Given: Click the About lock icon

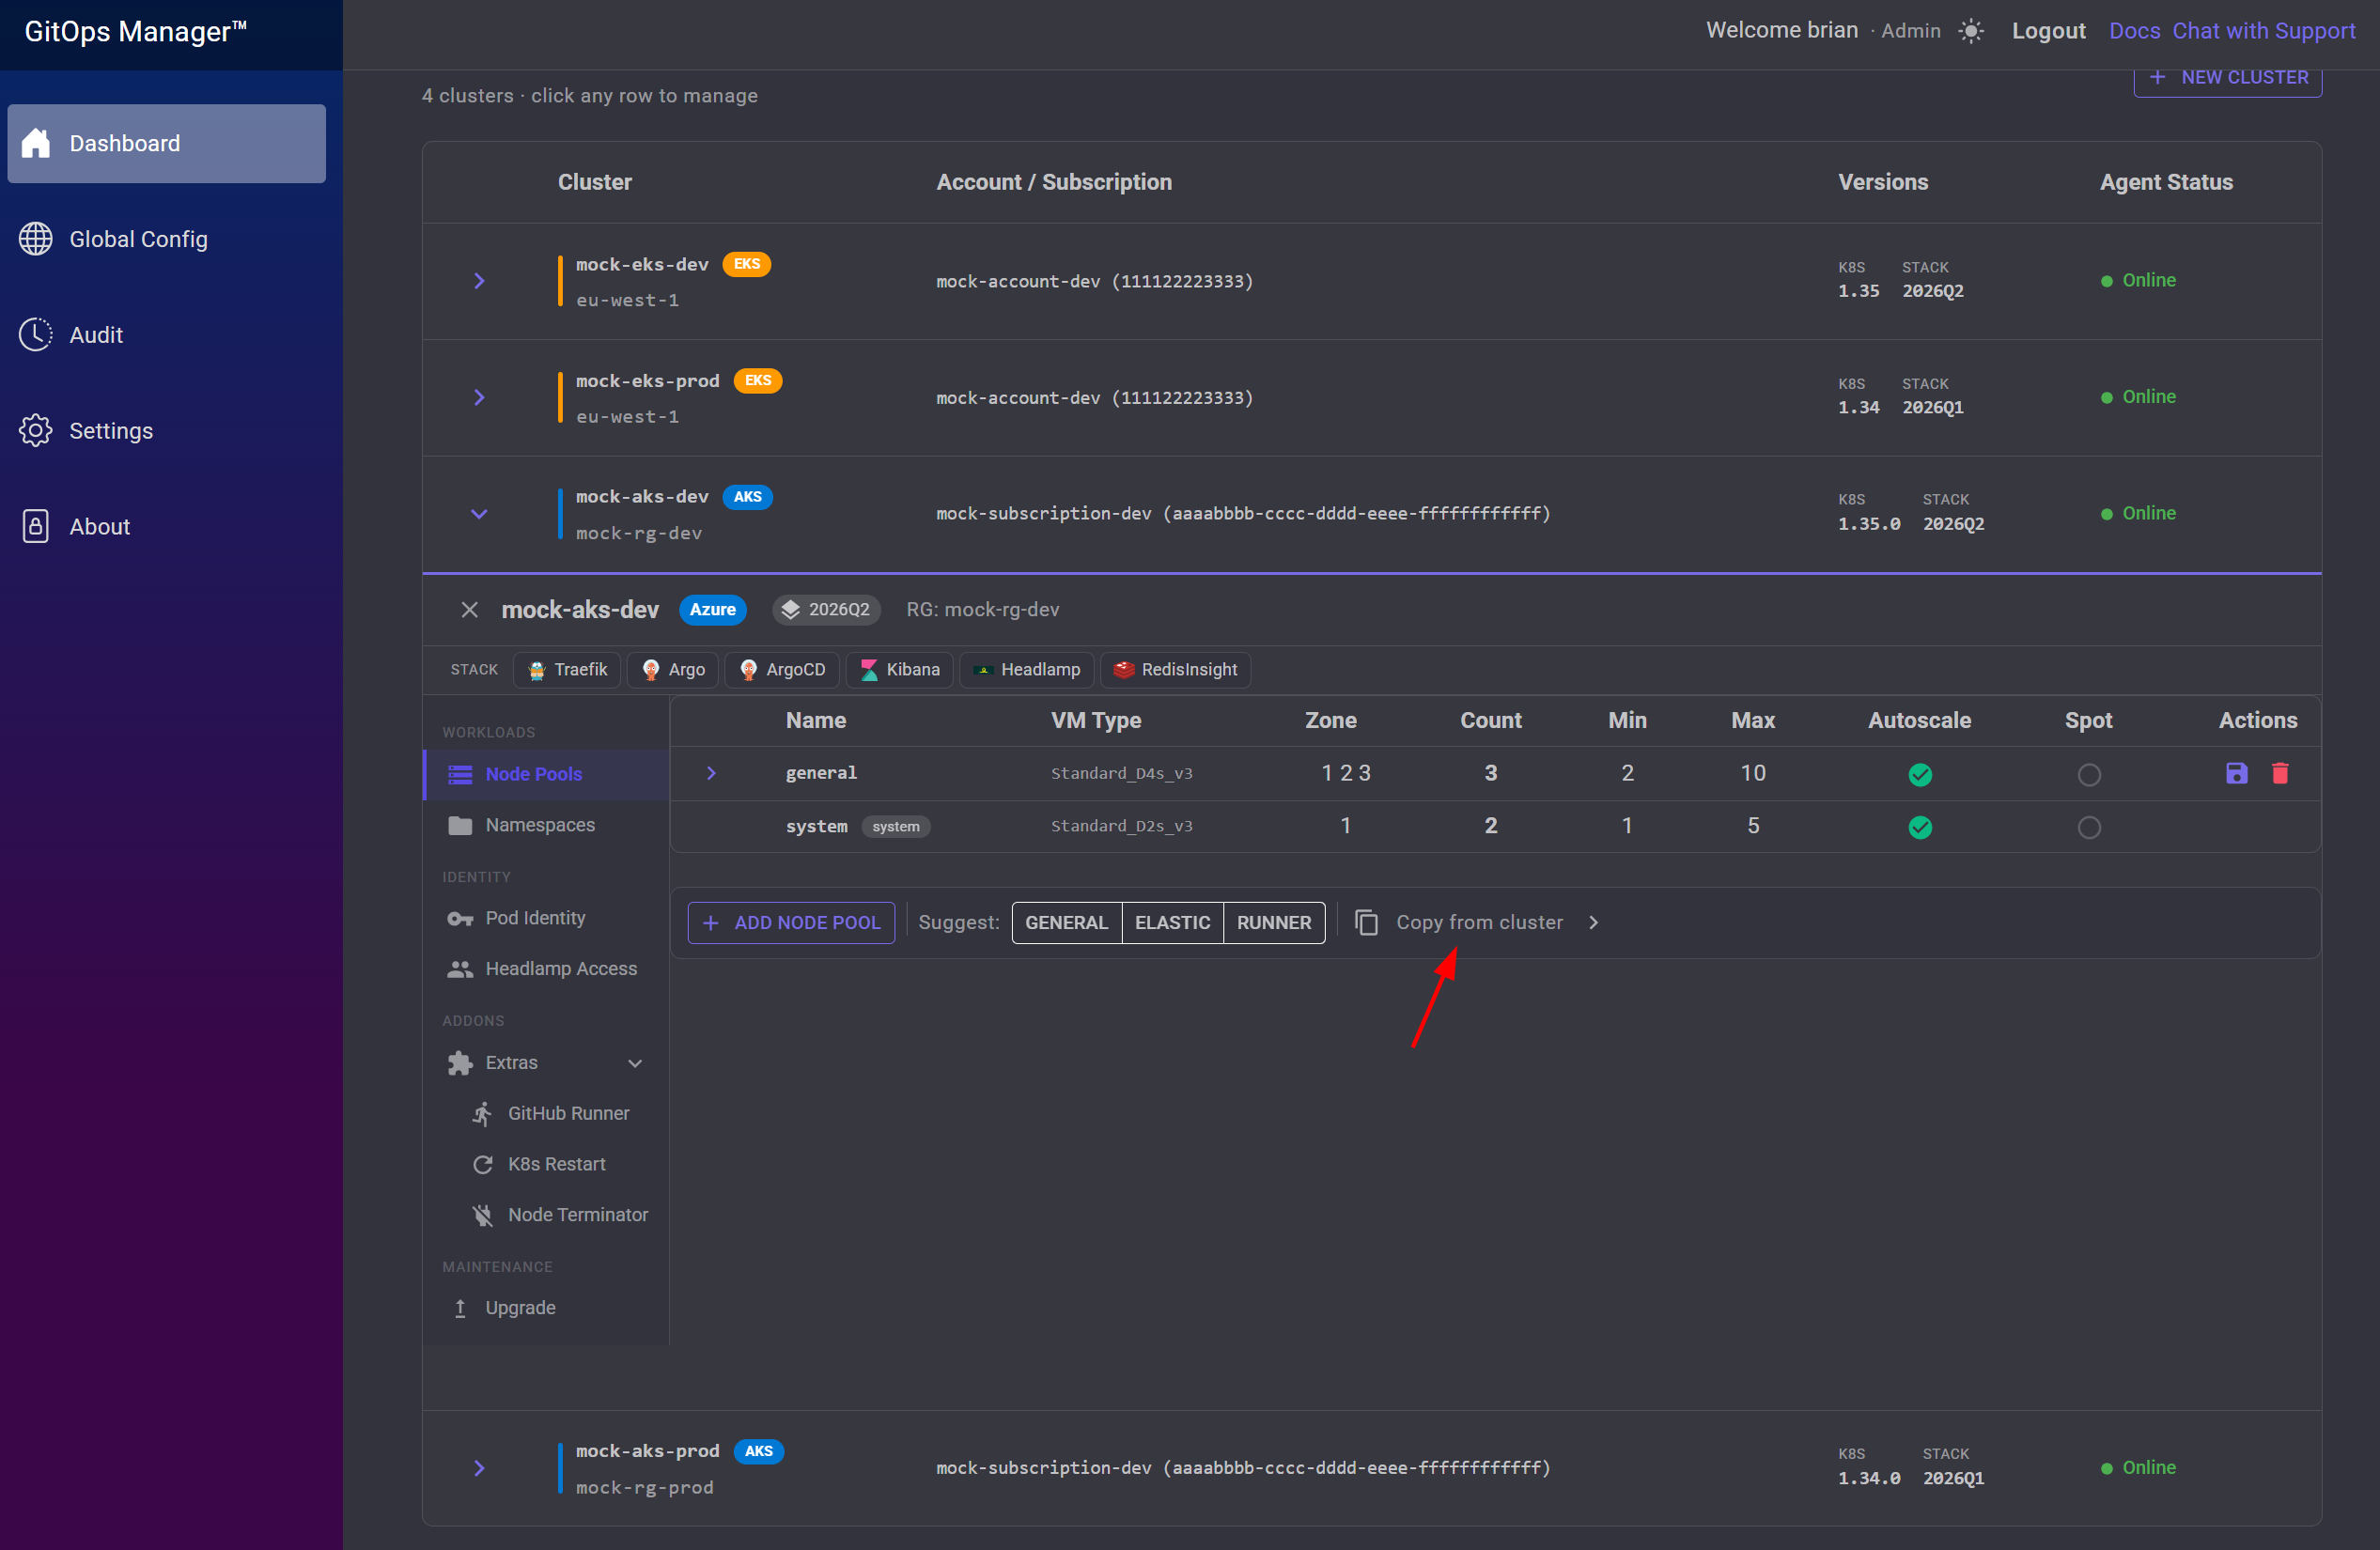Looking at the screenshot, I should point(36,527).
